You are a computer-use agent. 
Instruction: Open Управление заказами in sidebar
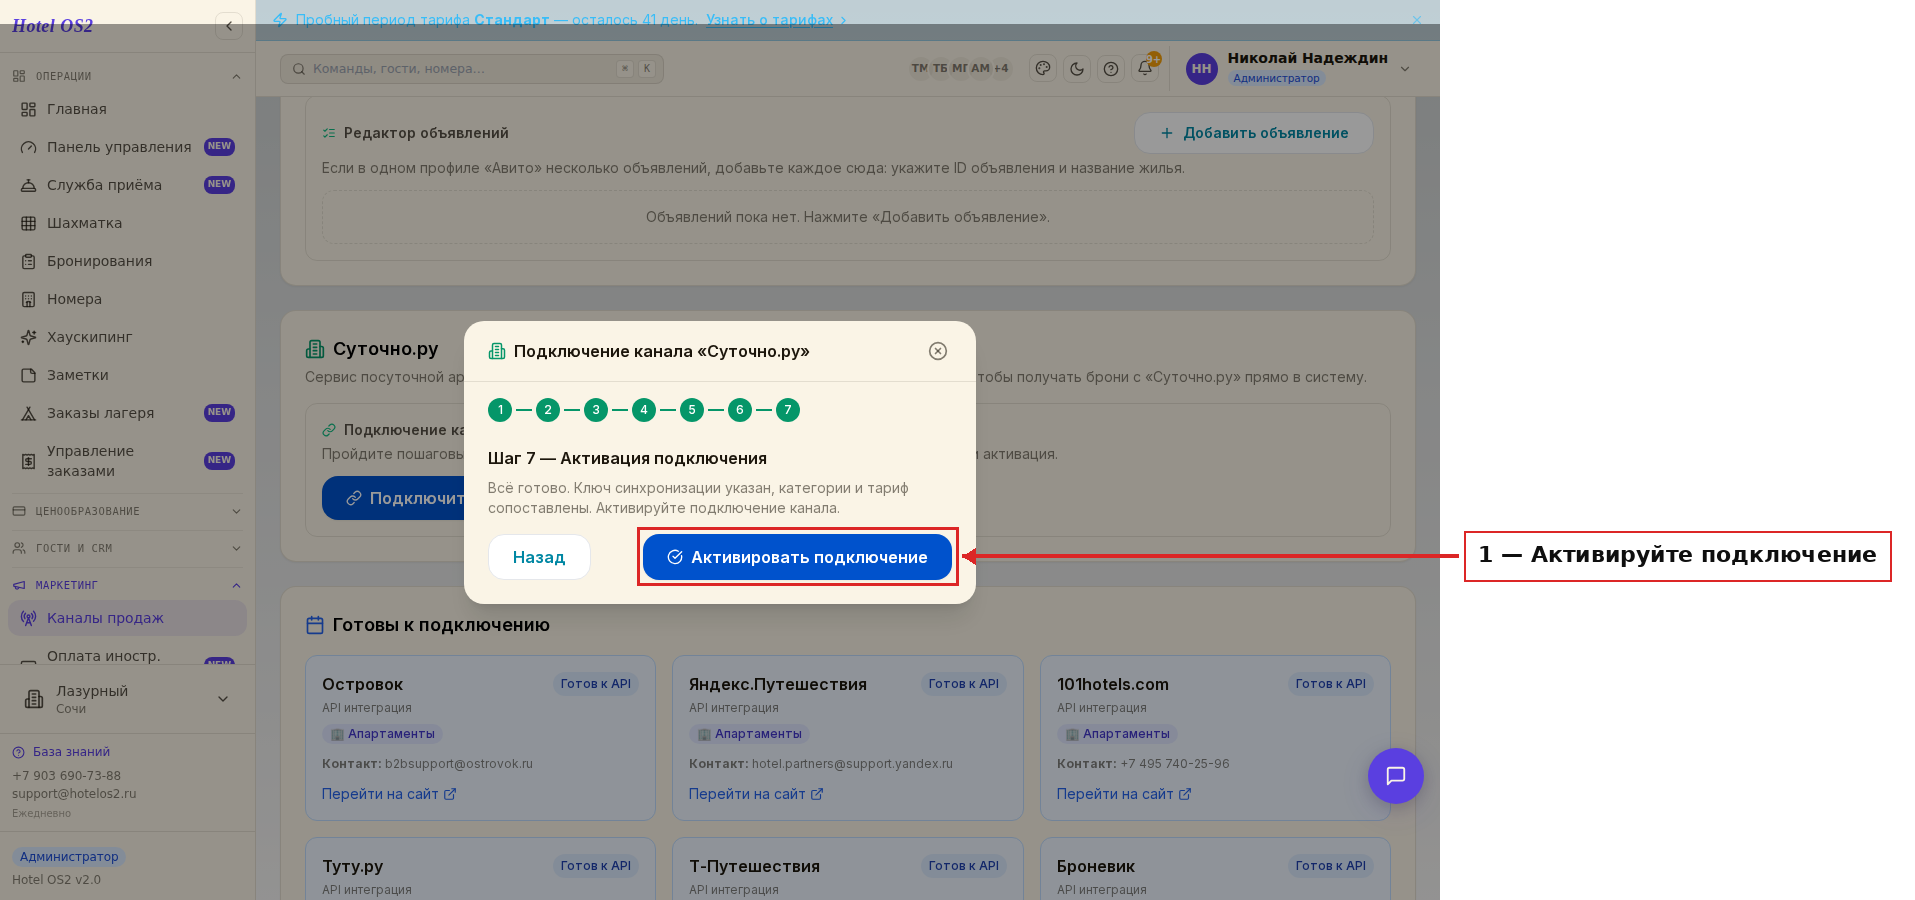(127, 461)
